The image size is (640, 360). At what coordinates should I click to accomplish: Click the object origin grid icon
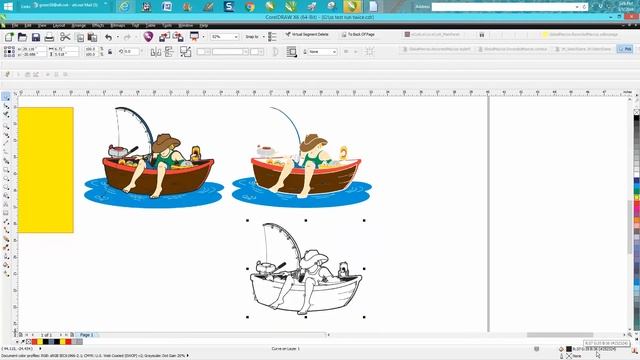click(9, 51)
